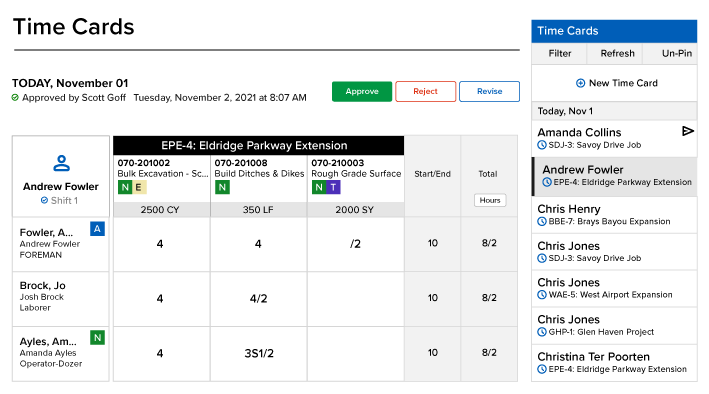The image size is (709, 394).
Task: Click clock icon beside GHP-1 Glen Haven Project
Action: (x=542, y=332)
